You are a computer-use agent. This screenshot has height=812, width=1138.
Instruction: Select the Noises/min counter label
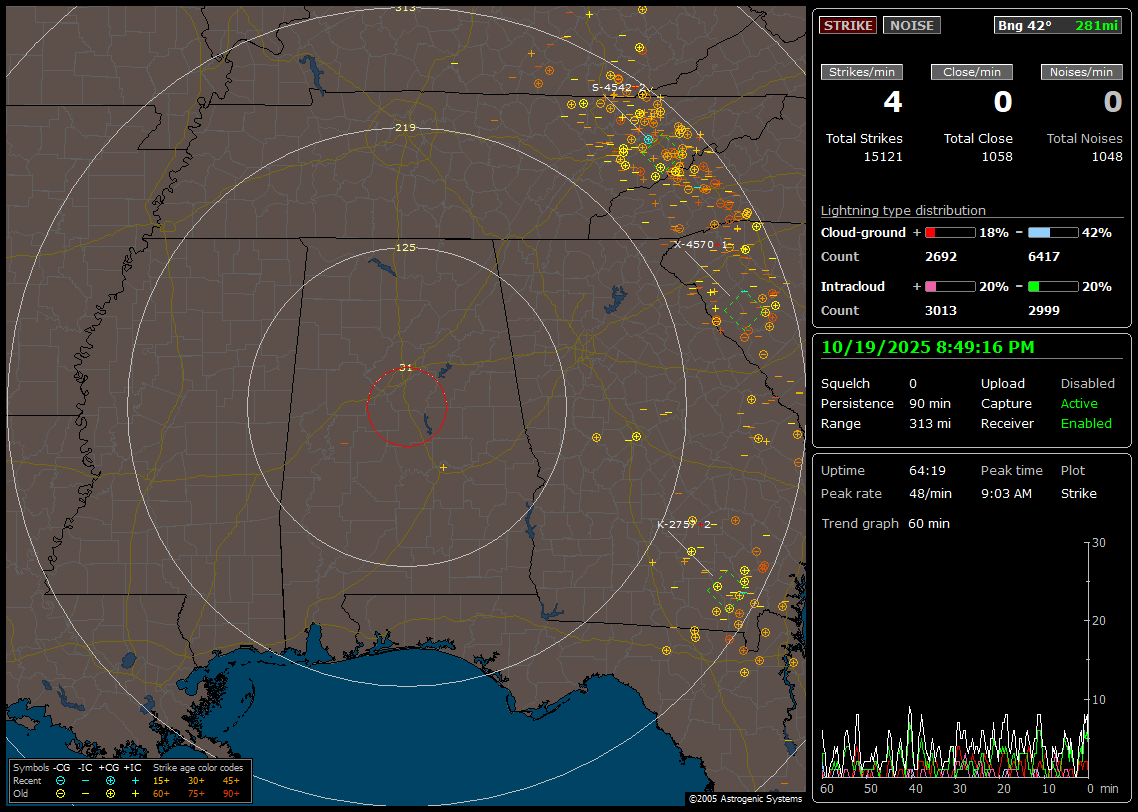1082,72
